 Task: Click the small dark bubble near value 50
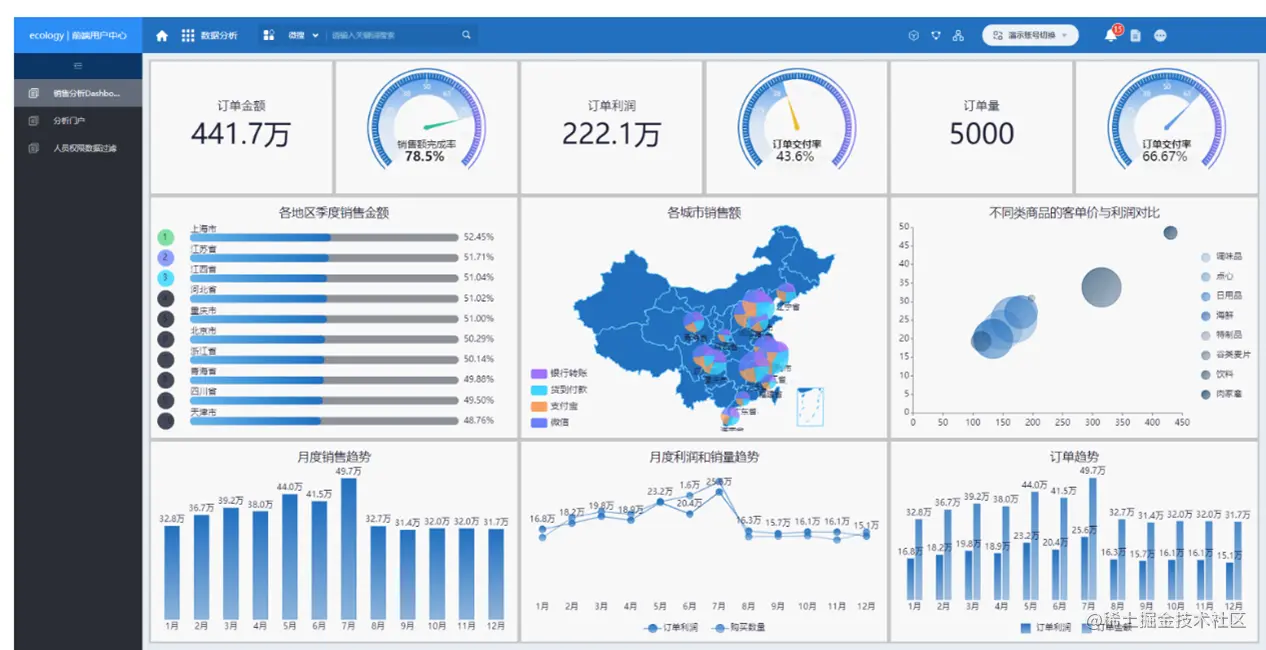coord(1170,233)
